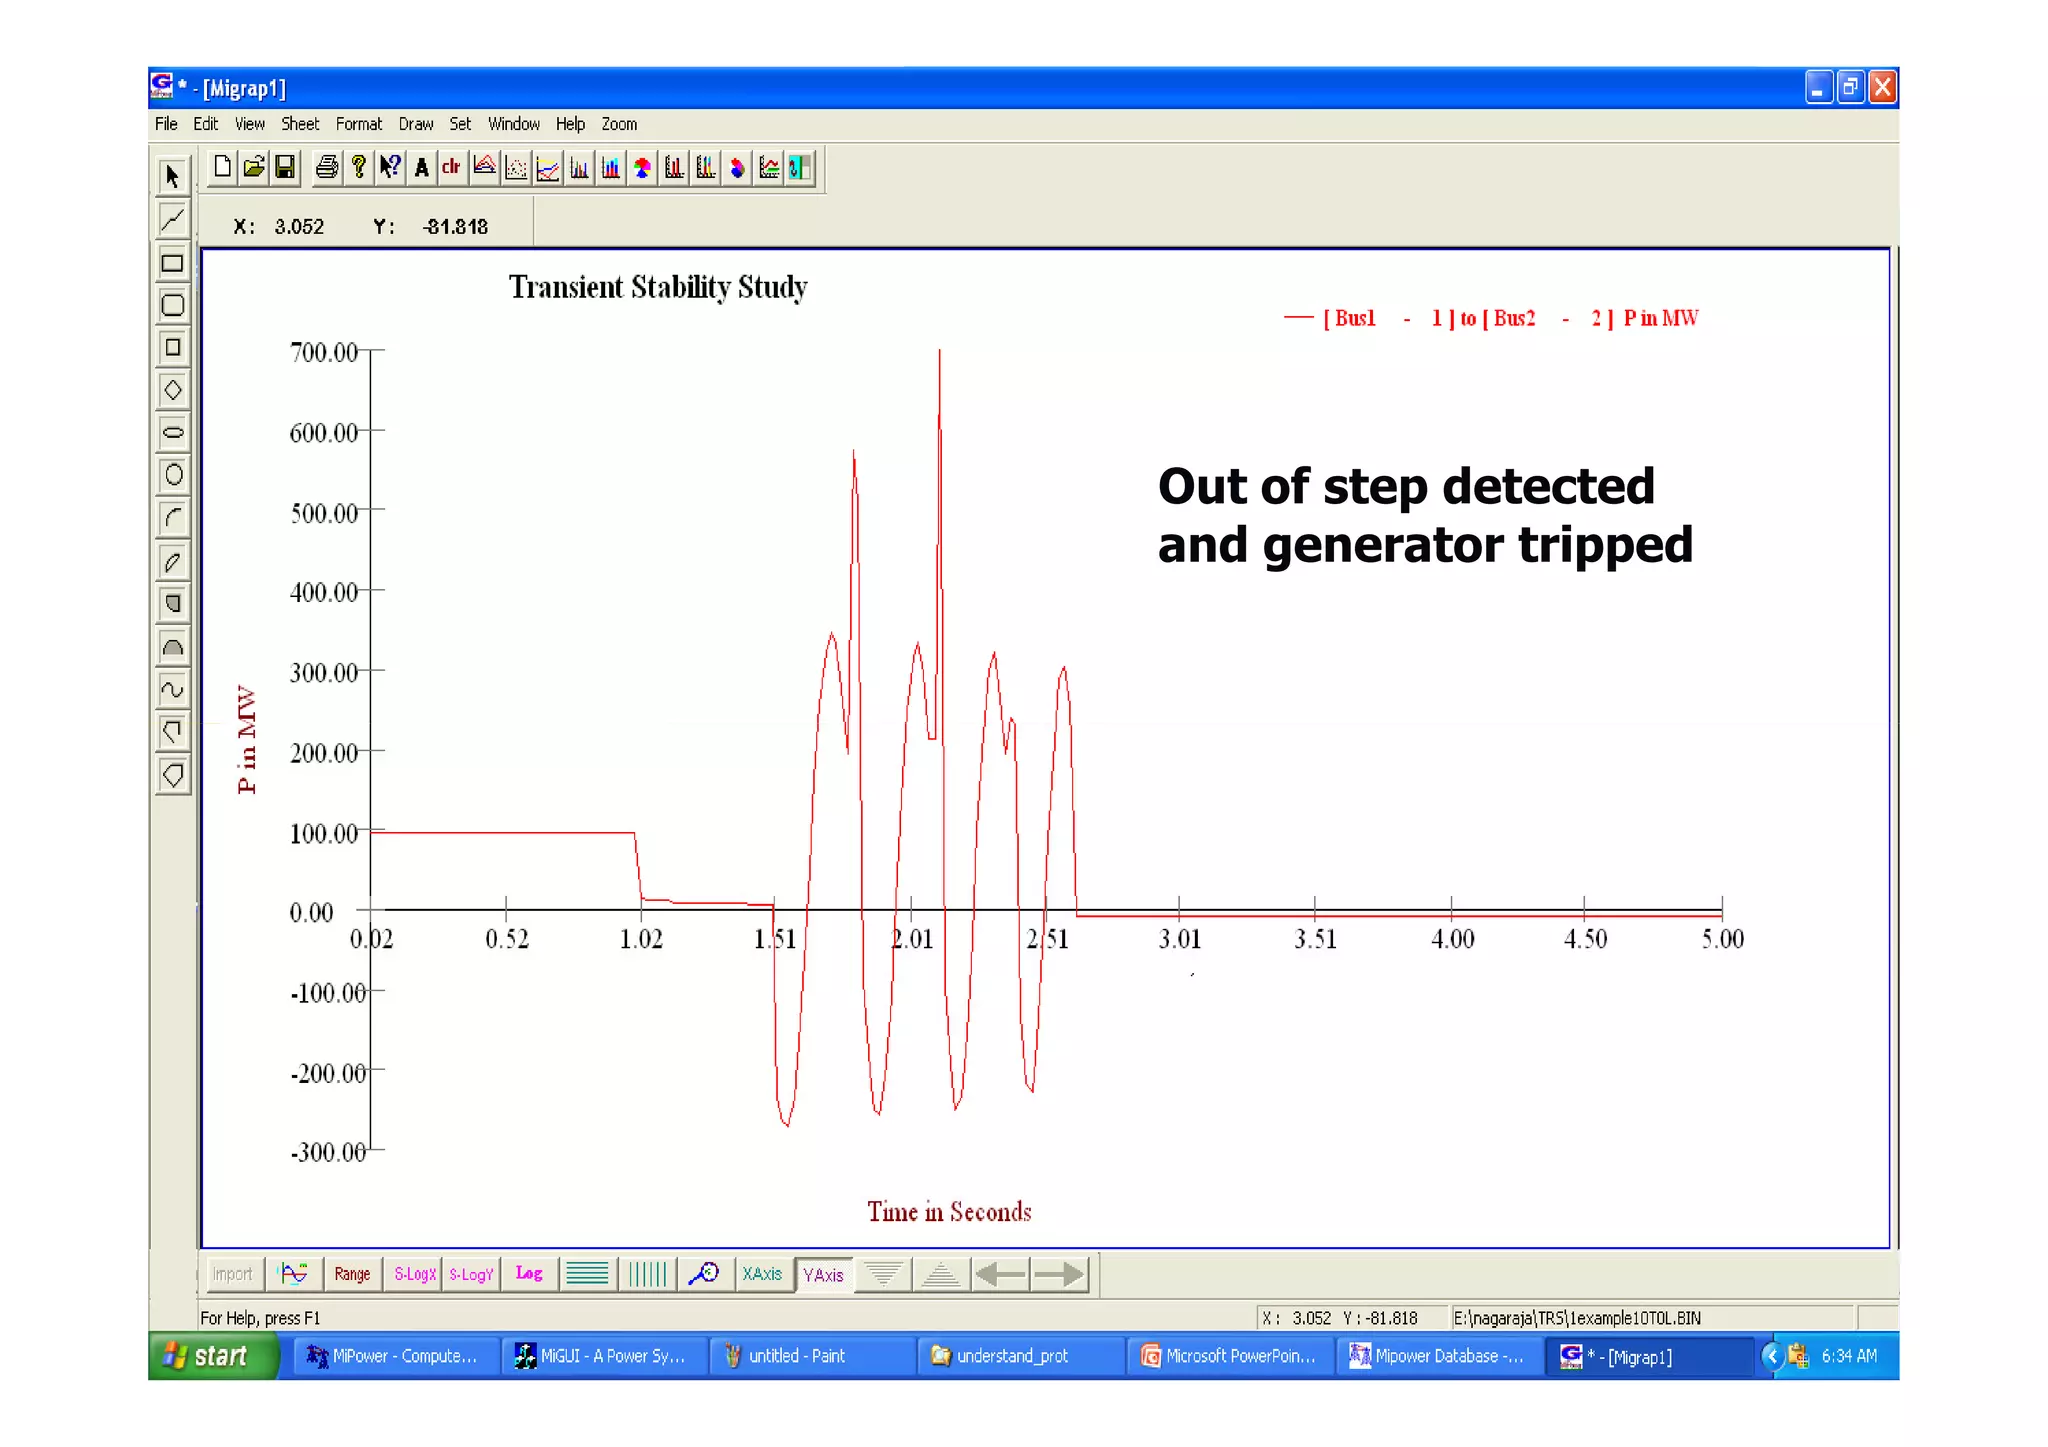Click the zoom magnifier button
The width and height of the screenshot is (2048, 1447).
tap(704, 1274)
